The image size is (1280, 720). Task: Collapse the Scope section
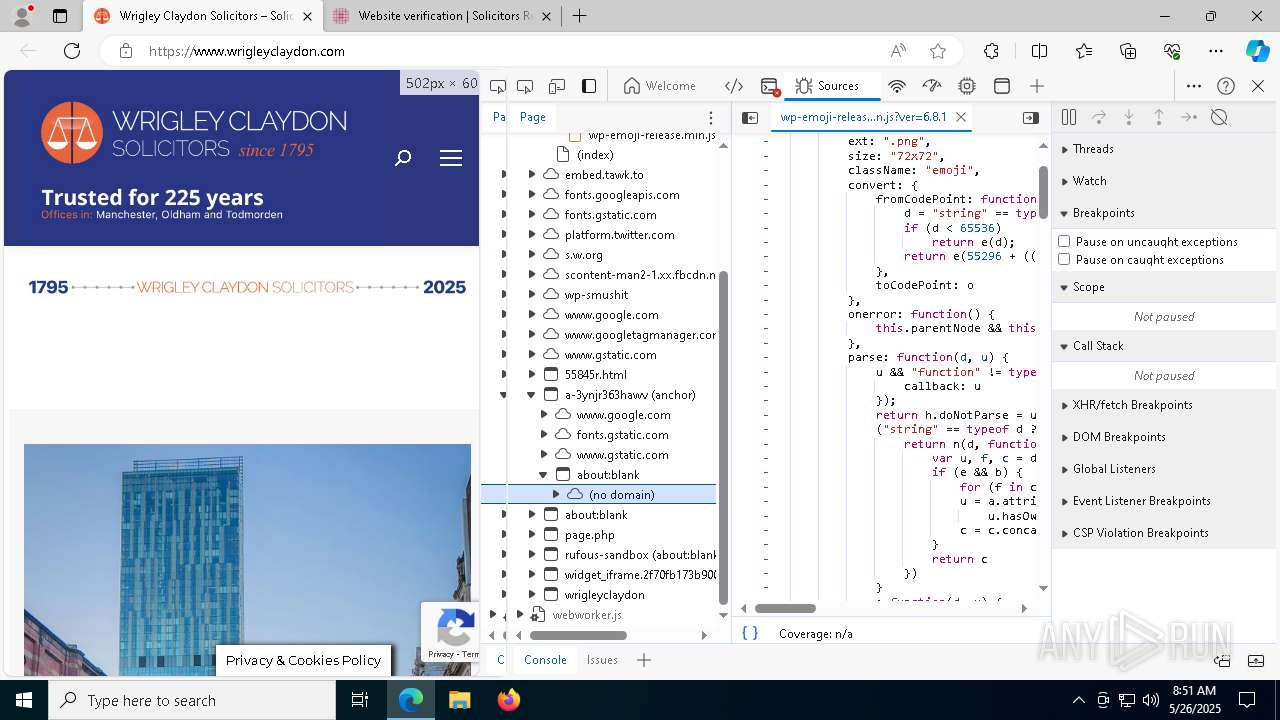click(1166, 287)
